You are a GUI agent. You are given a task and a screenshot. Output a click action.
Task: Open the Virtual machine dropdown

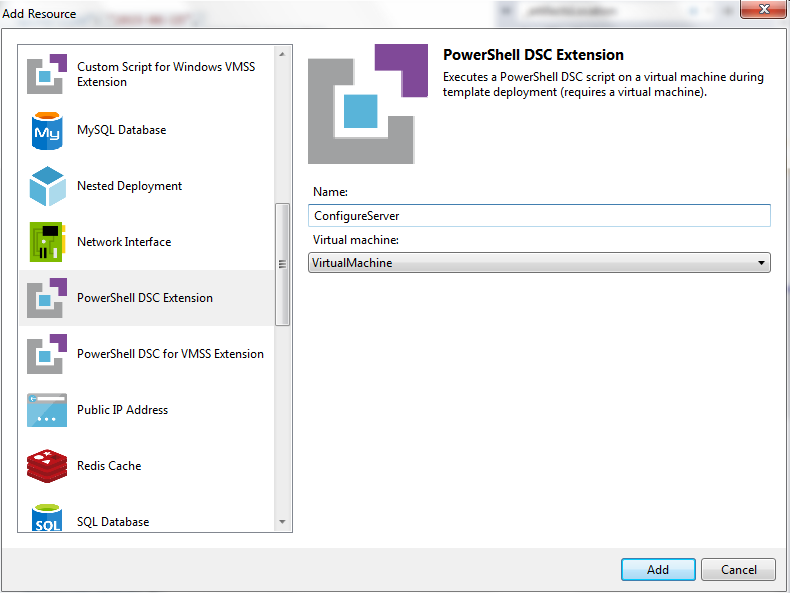click(x=539, y=262)
